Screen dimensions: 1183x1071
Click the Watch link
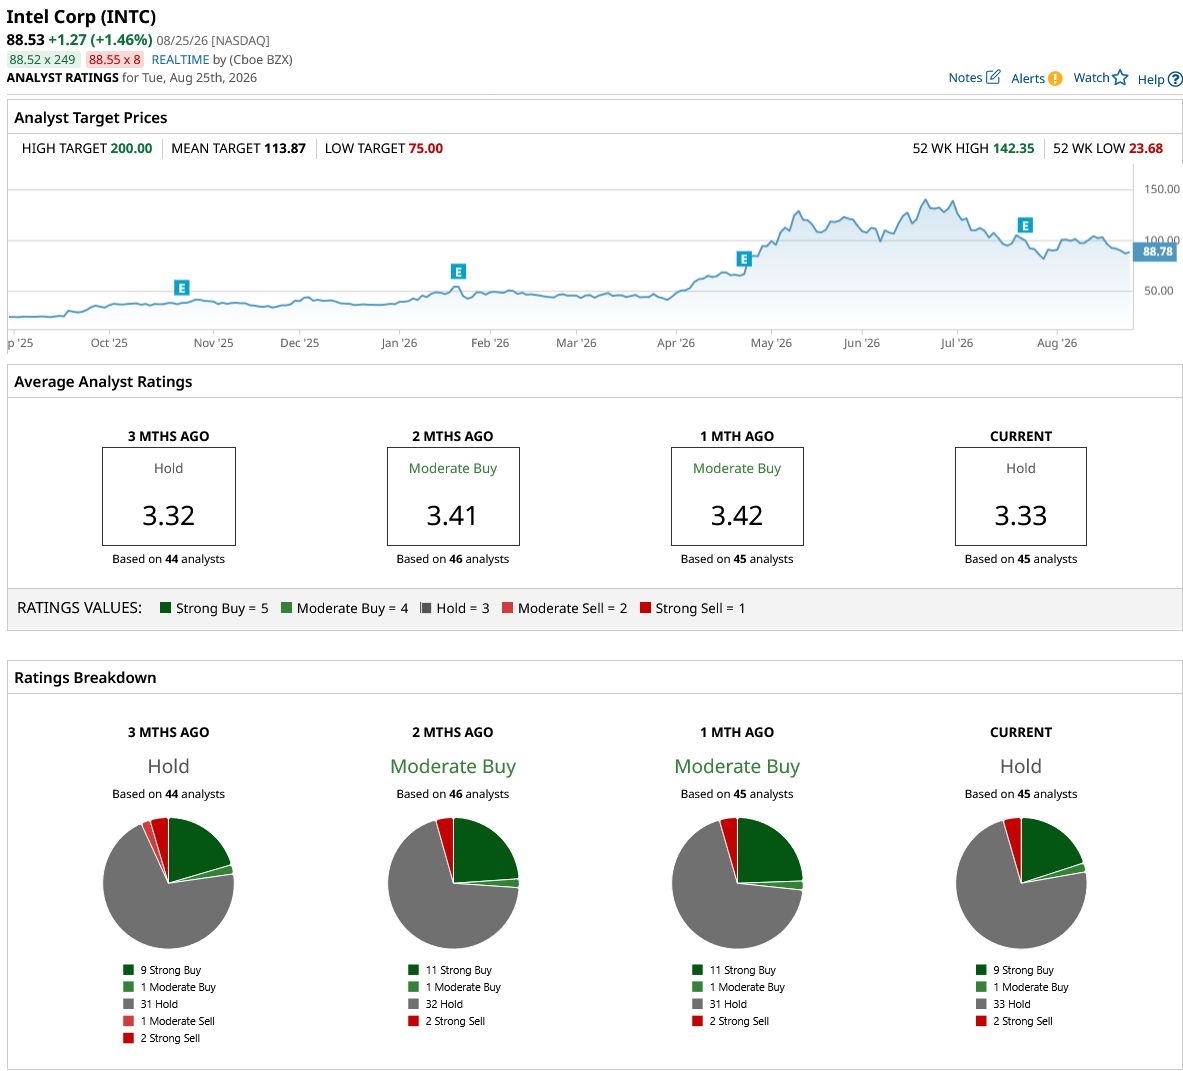pos(1091,78)
